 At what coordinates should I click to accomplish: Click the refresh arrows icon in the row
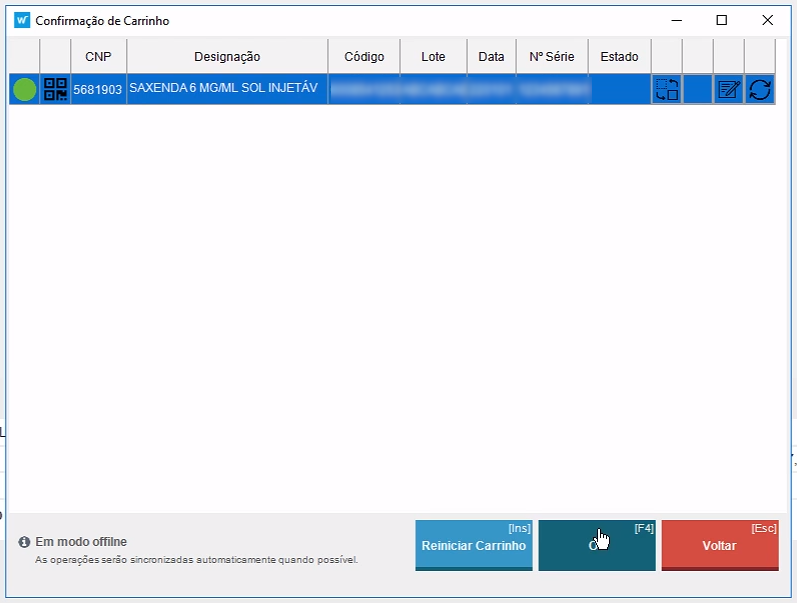click(759, 89)
